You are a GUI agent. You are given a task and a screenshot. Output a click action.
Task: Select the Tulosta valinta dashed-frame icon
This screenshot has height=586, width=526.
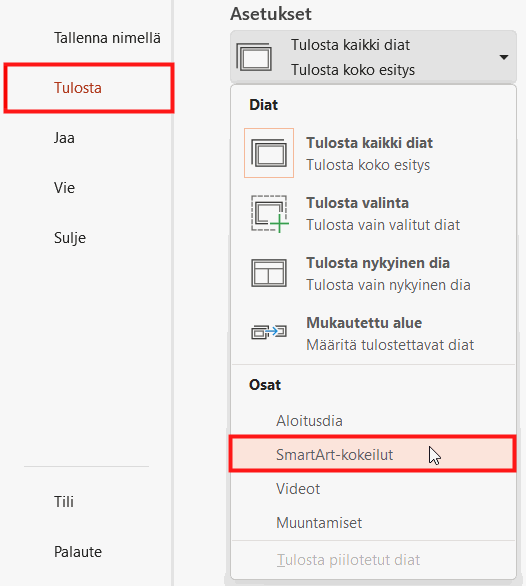pos(269,213)
